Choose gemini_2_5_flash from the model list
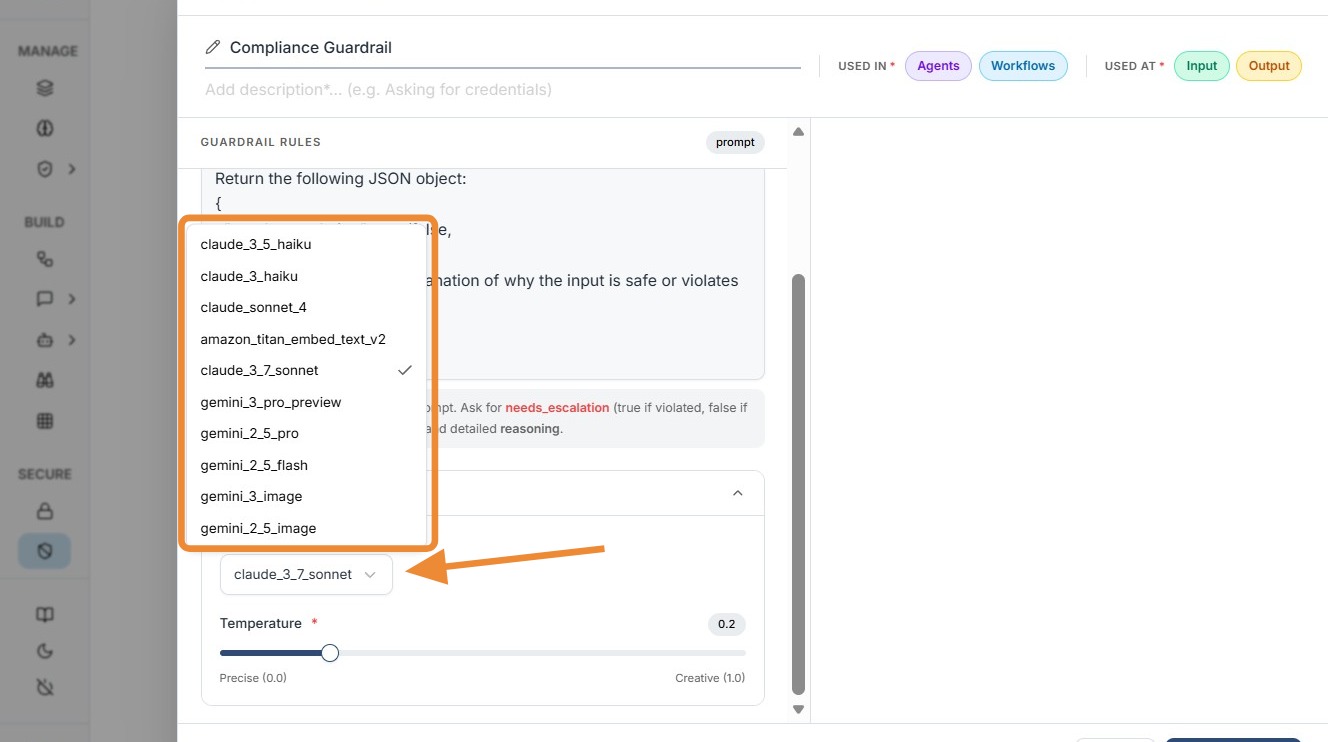This screenshot has height=742, width=1328. [x=306, y=465]
